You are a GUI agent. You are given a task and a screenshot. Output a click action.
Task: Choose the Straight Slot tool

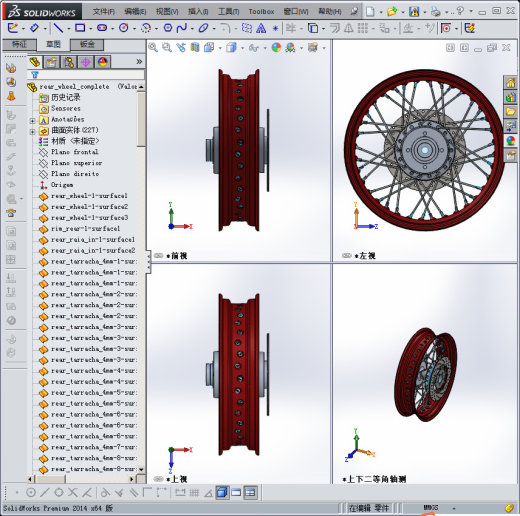(102, 28)
